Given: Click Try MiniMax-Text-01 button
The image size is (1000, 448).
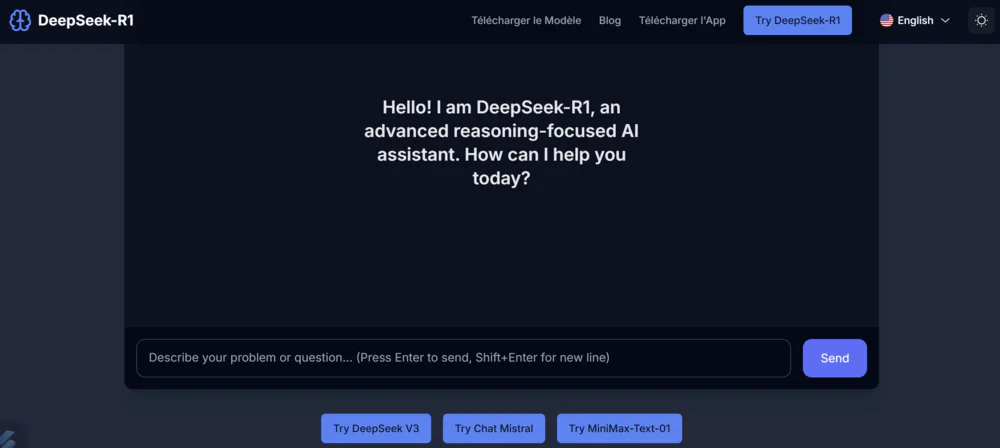Looking at the screenshot, I should (x=619, y=428).
